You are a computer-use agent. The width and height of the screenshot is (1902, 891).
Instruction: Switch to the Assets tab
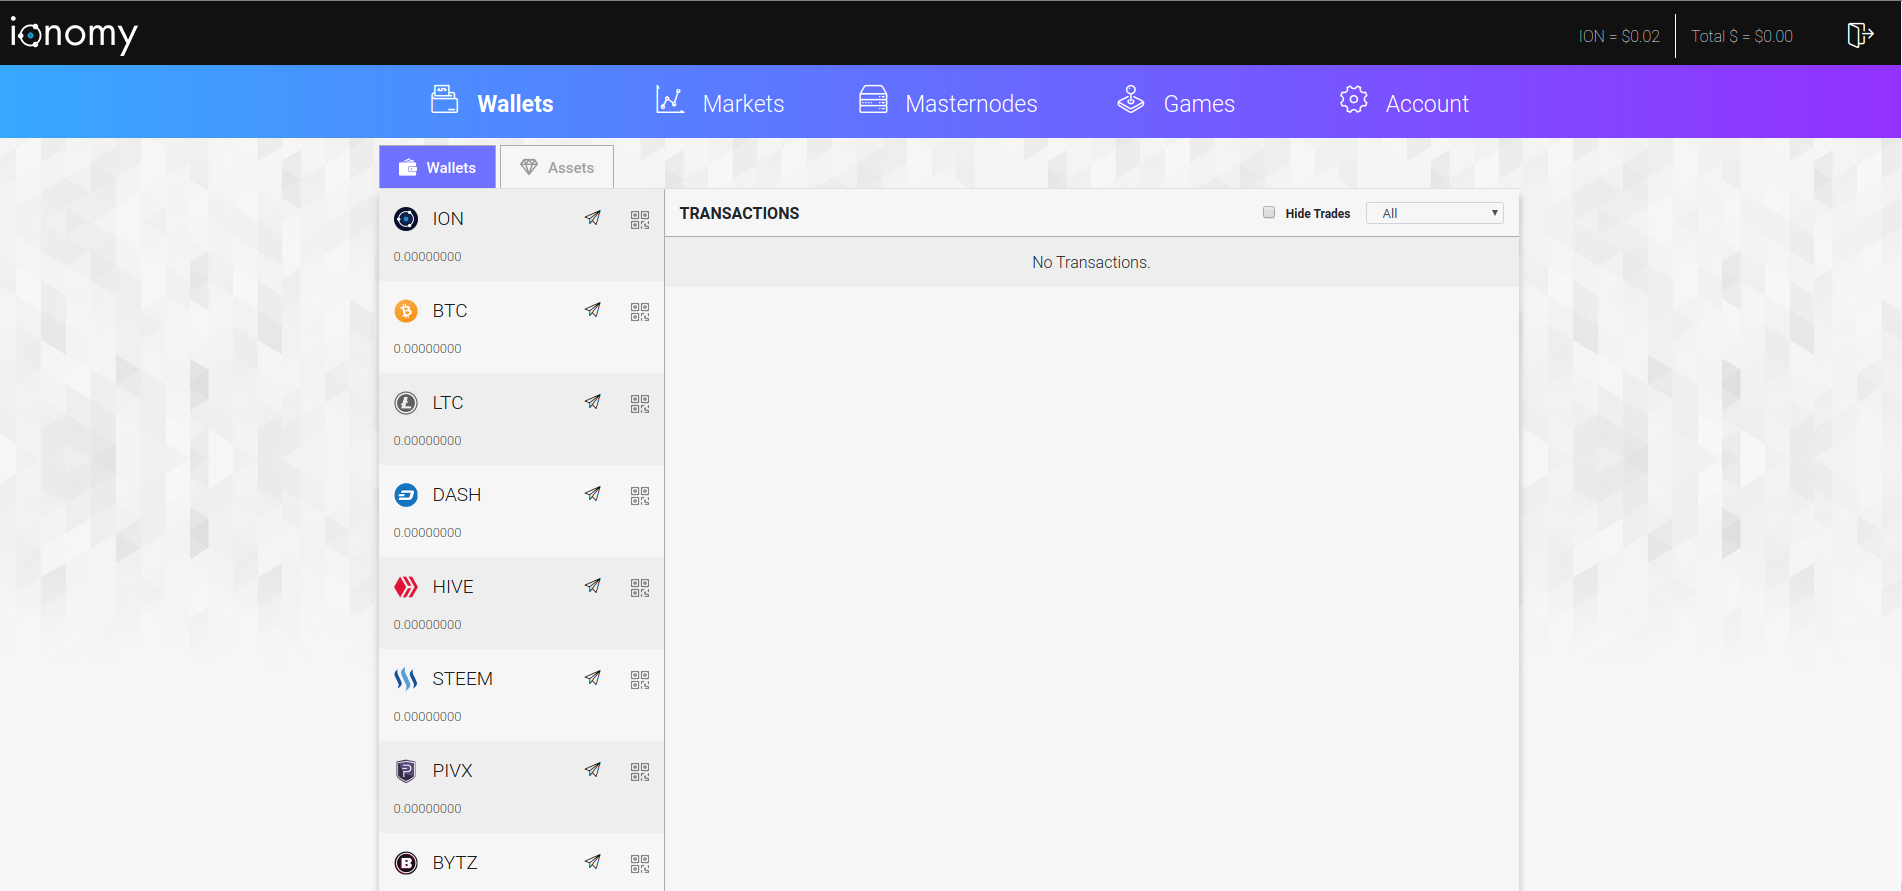click(x=557, y=167)
